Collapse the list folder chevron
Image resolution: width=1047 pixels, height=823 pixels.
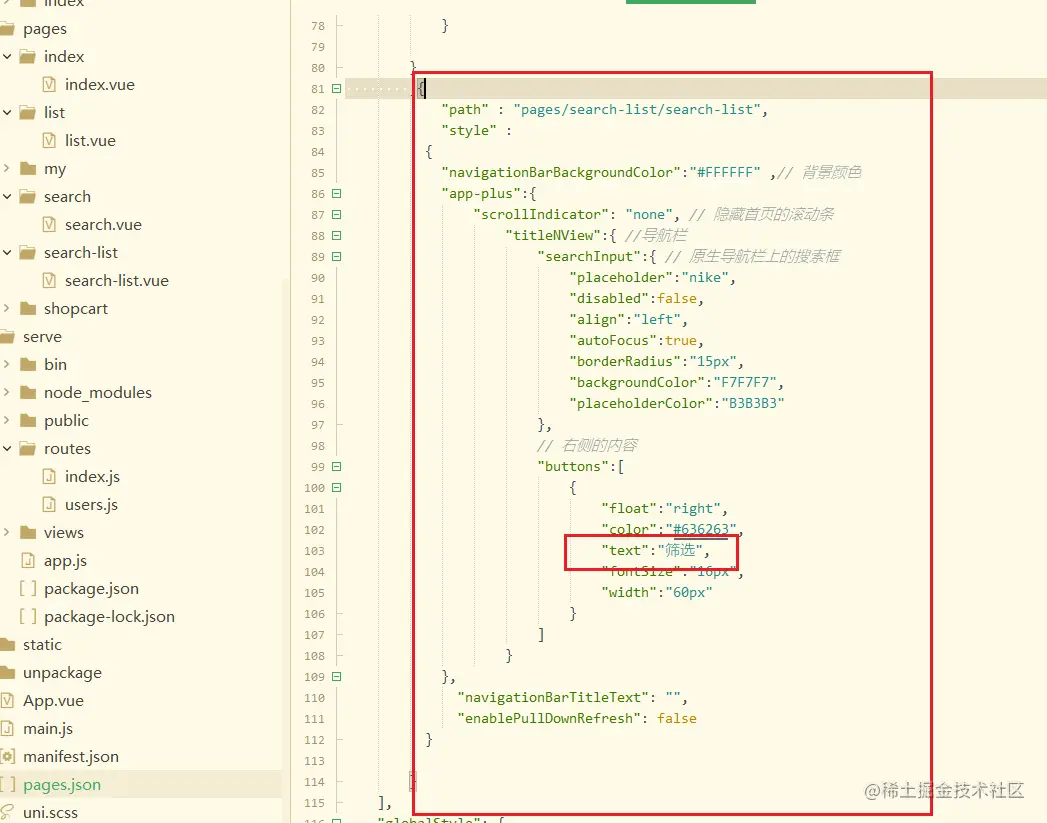click(x=7, y=113)
